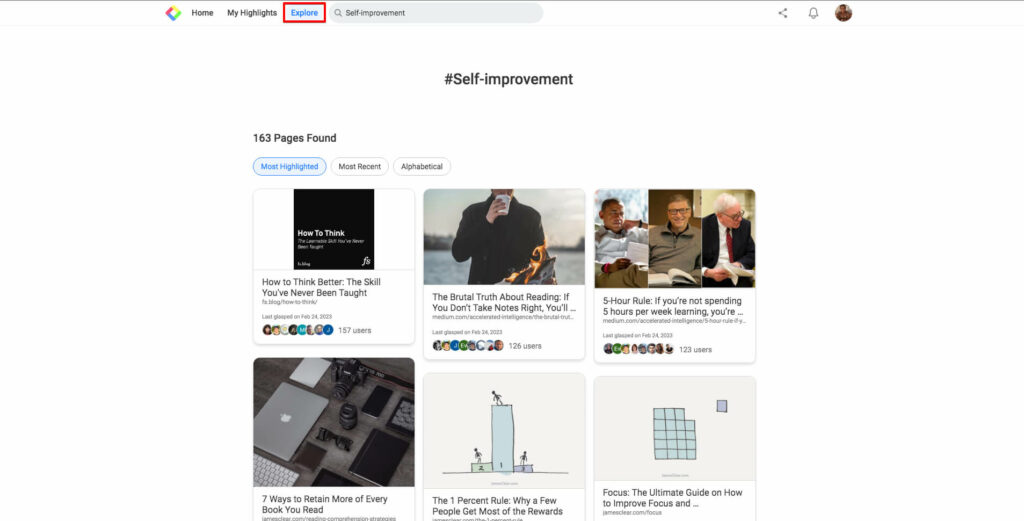
Task: Select the Alphabetical sort filter
Action: (422, 166)
